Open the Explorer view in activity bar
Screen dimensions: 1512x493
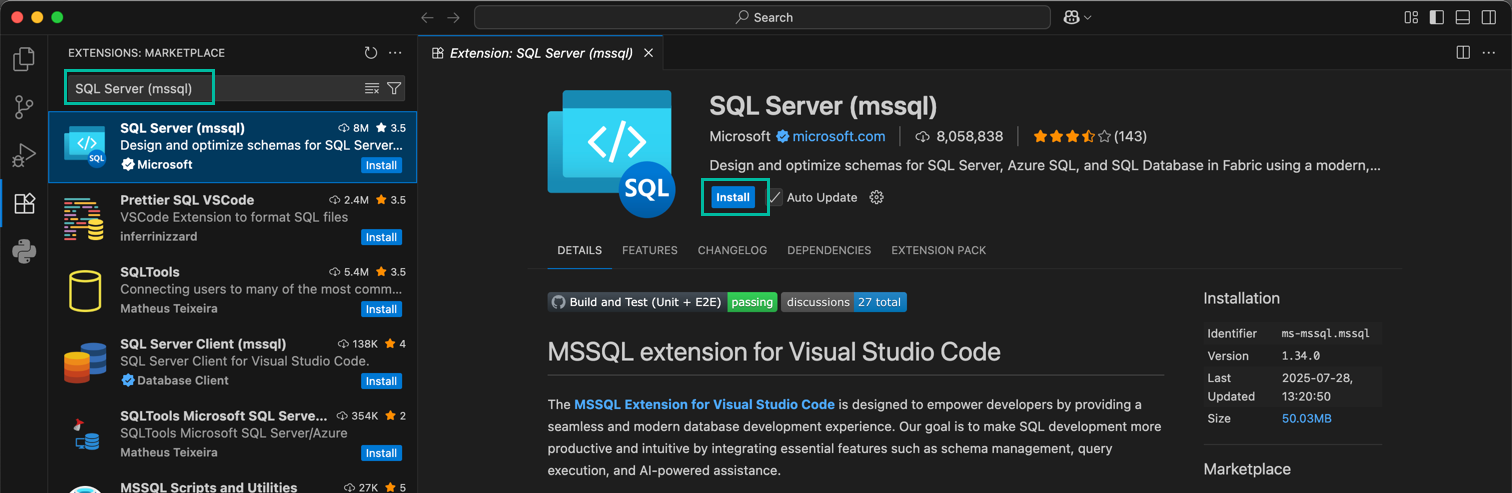tap(24, 59)
